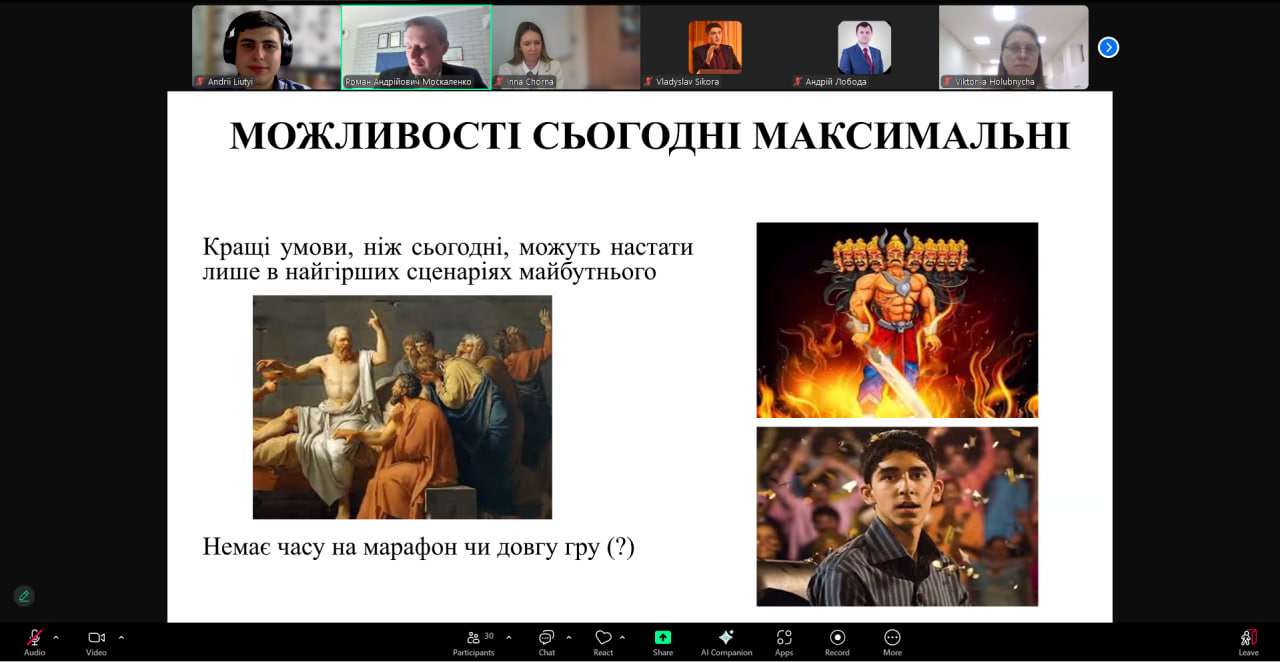The height and width of the screenshot is (662, 1280).
Task: Expand the caret beside Participants
Action: click(508, 637)
